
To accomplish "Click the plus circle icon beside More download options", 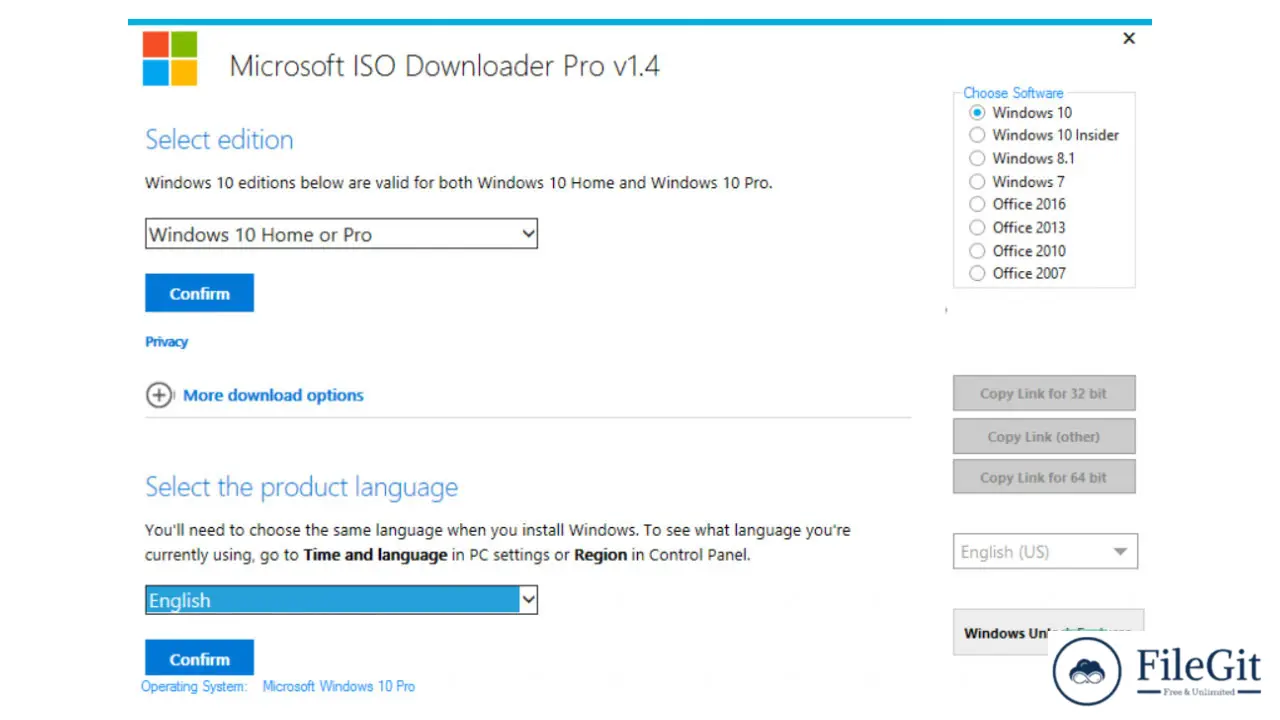I will point(159,395).
